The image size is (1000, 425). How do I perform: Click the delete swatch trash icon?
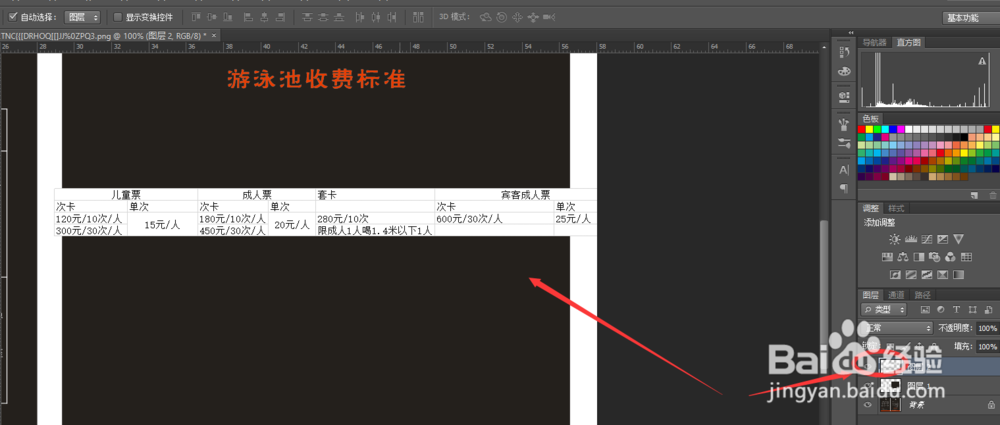[992, 195]
